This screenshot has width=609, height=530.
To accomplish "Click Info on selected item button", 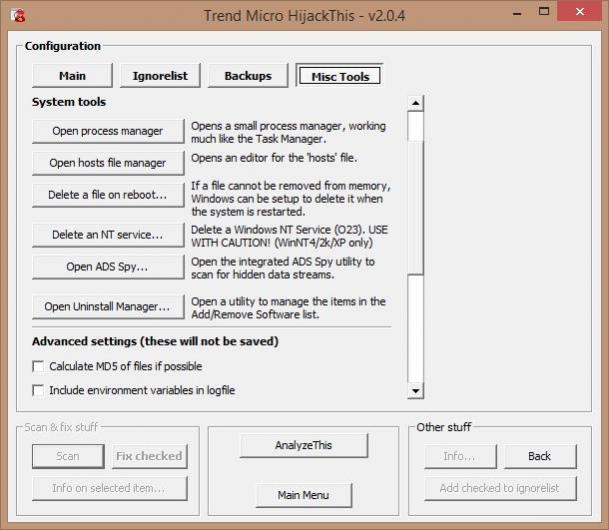I will tap(110, 488).
